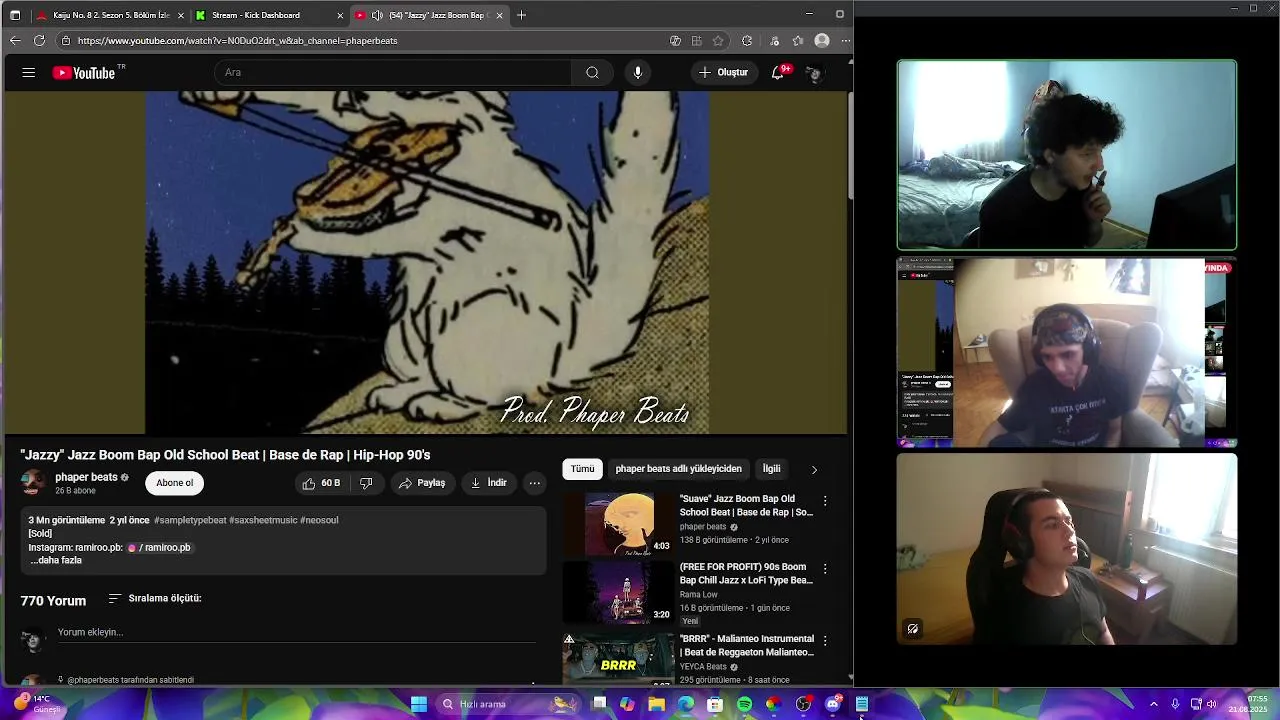Open options for "BRRR" Malianteo video

click(825, 640)
